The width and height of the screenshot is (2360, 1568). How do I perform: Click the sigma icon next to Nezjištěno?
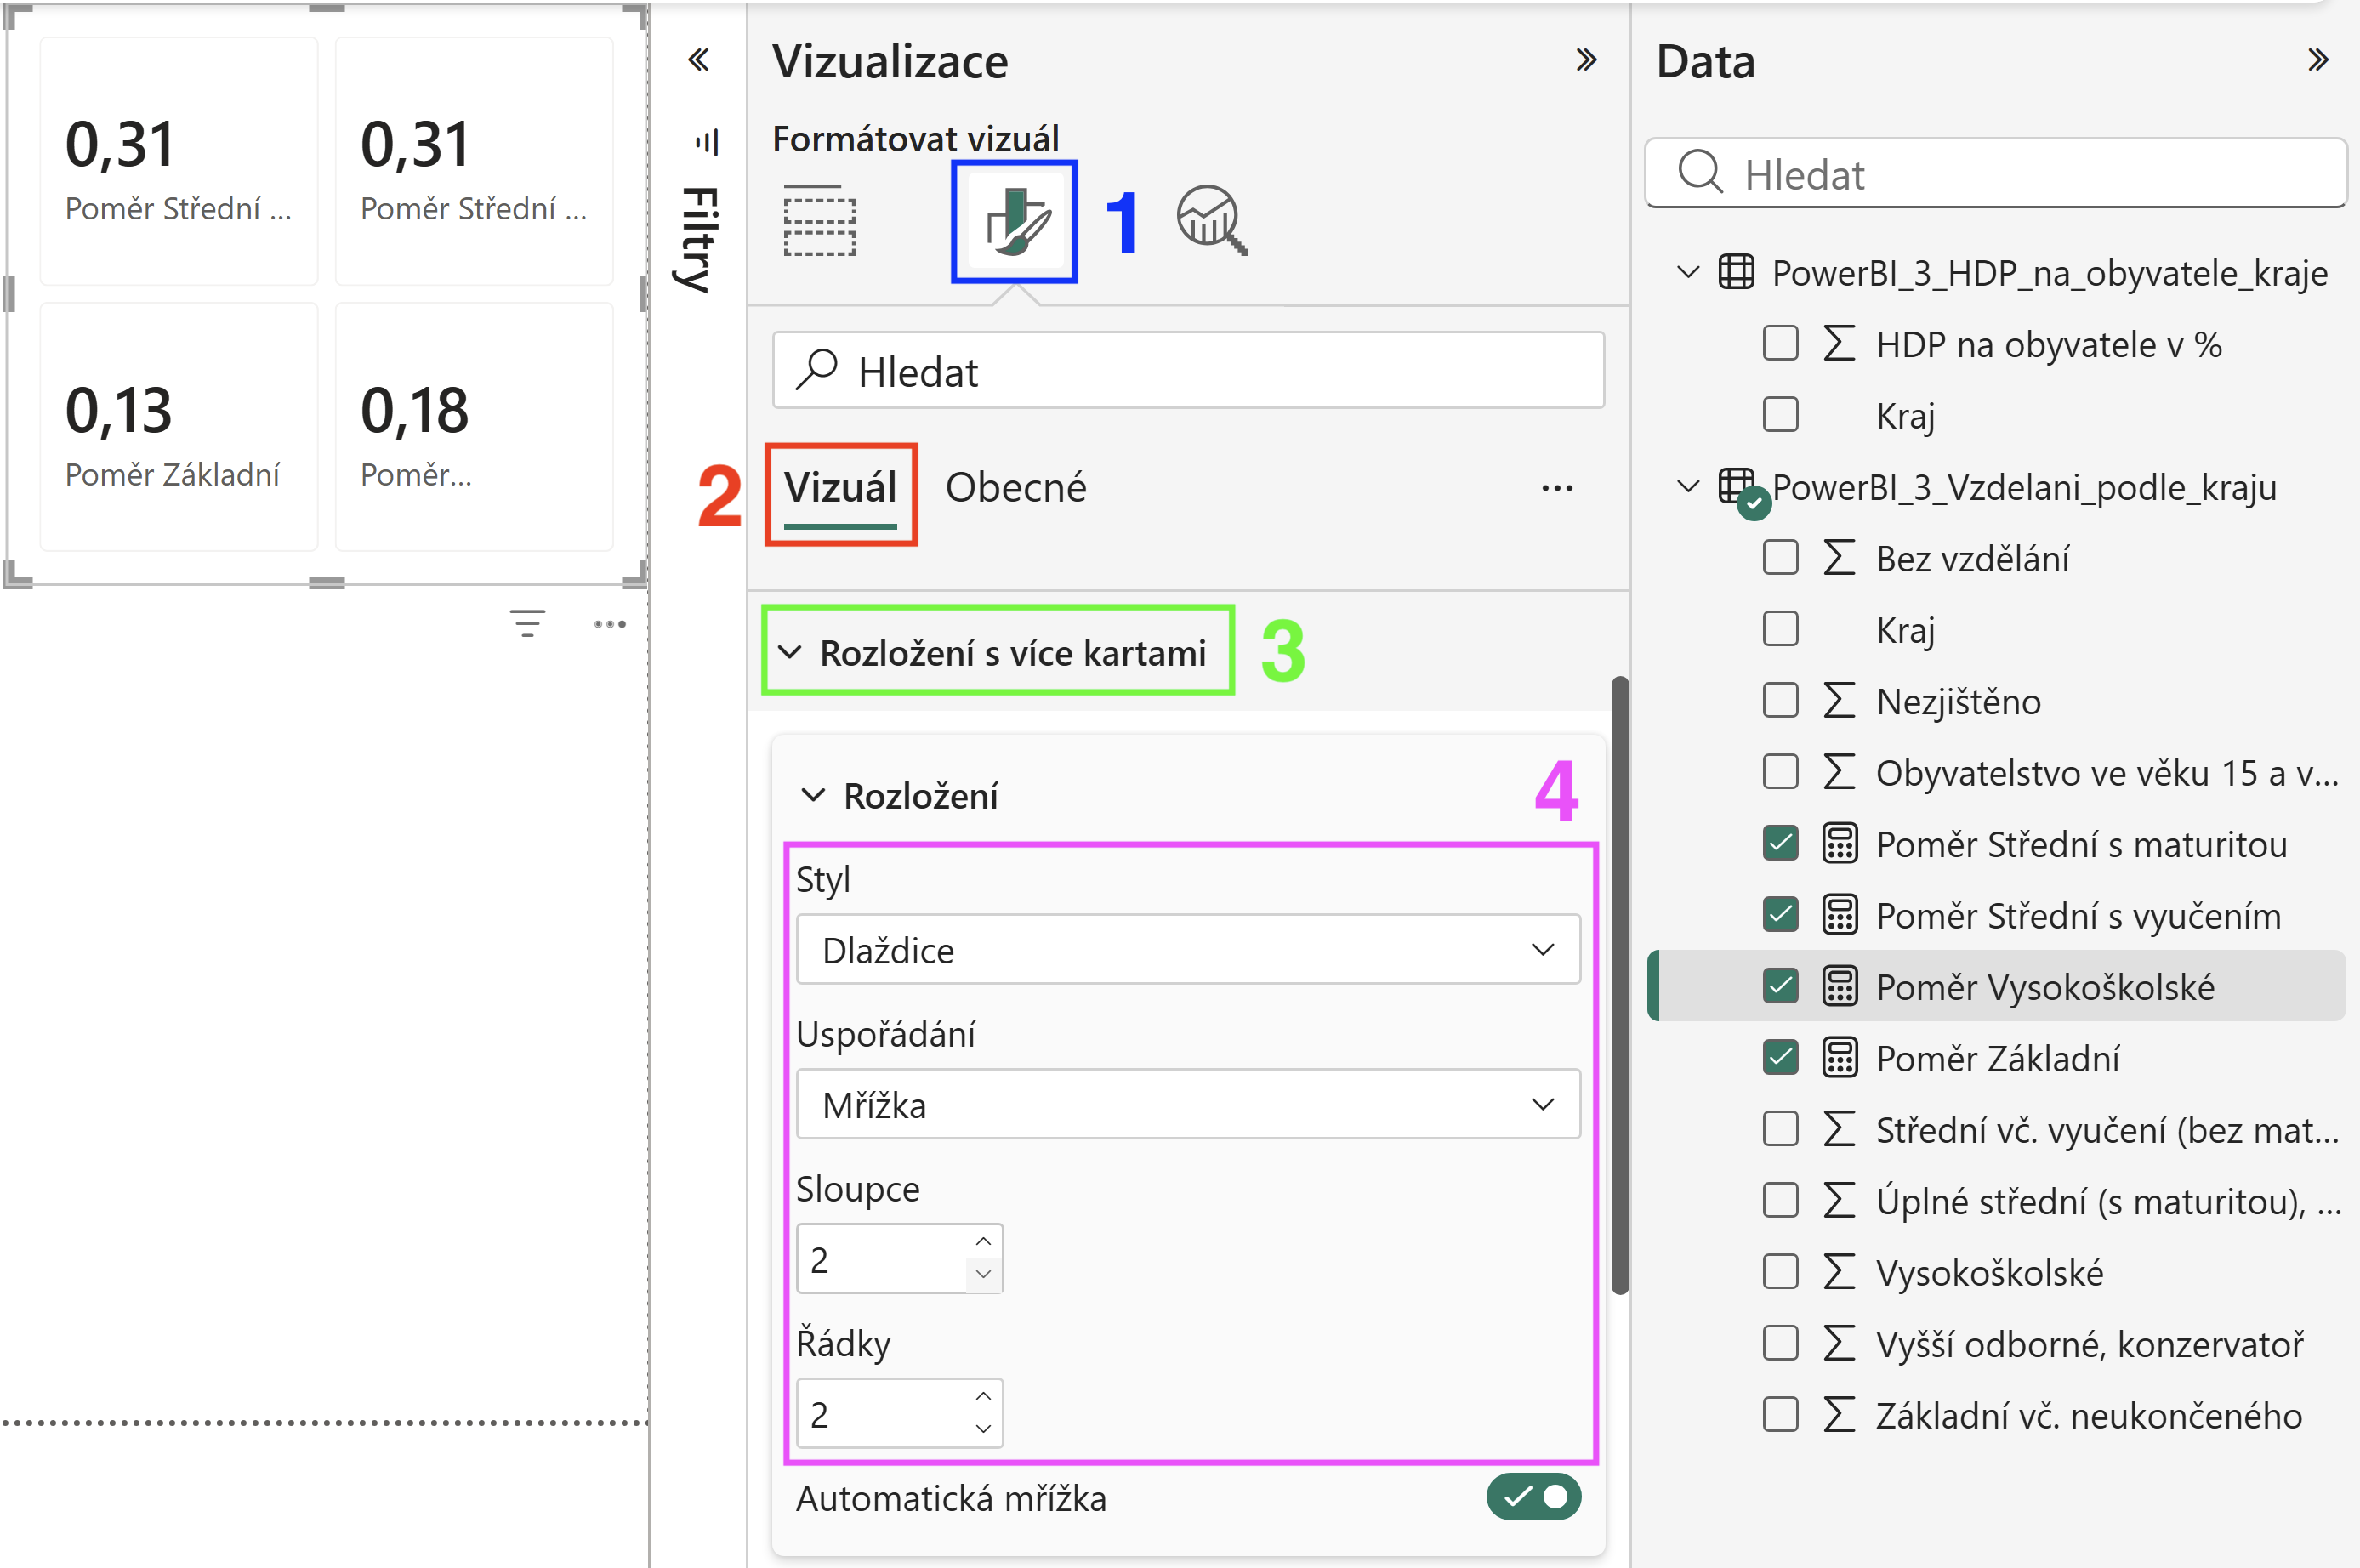point(1839,700)
